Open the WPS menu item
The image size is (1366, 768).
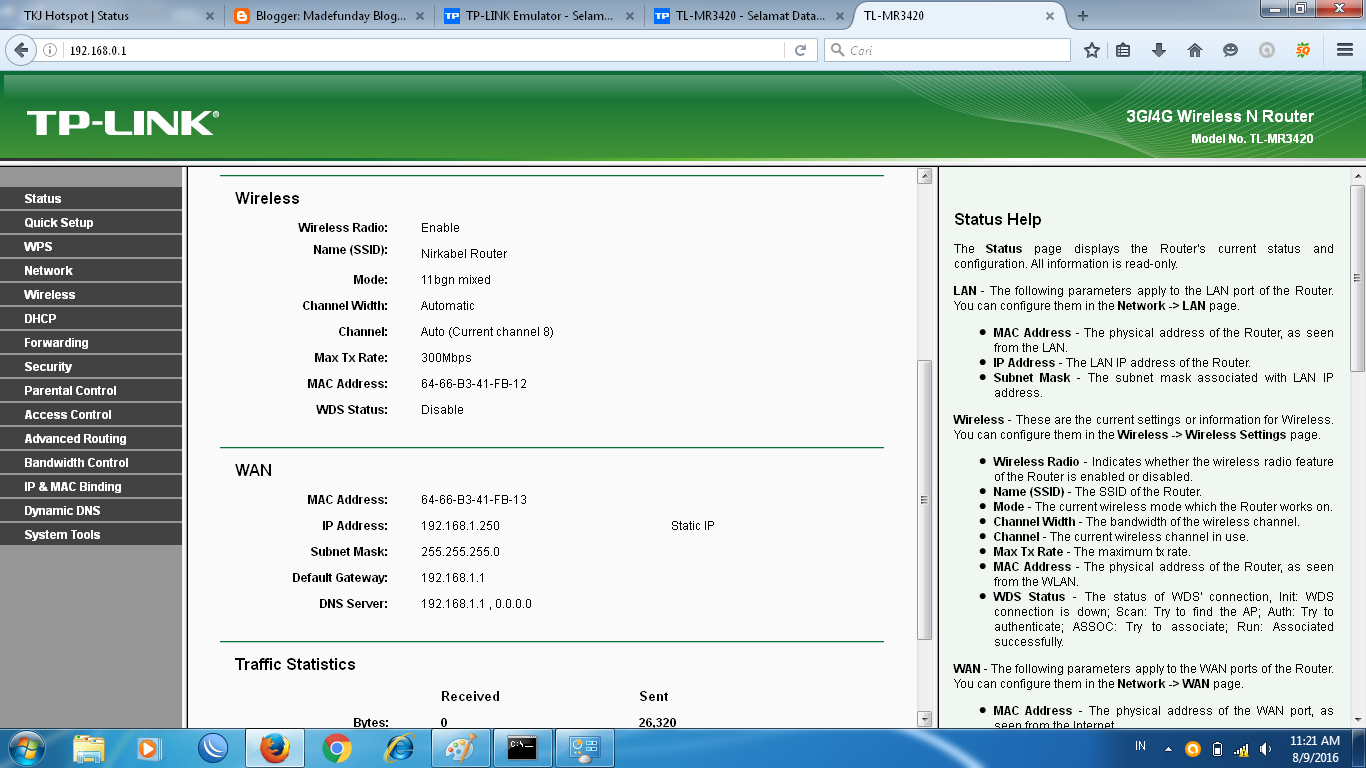[91, 247]
